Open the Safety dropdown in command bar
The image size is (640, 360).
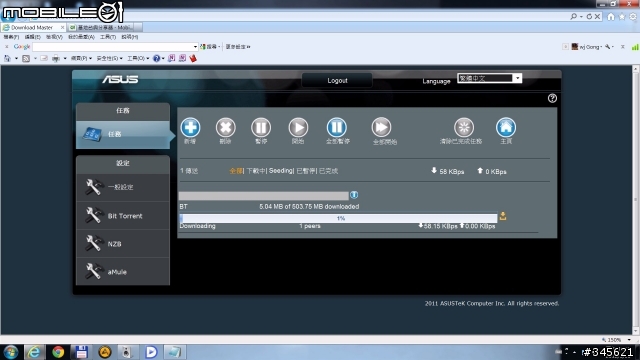click(x=109, y=58)
